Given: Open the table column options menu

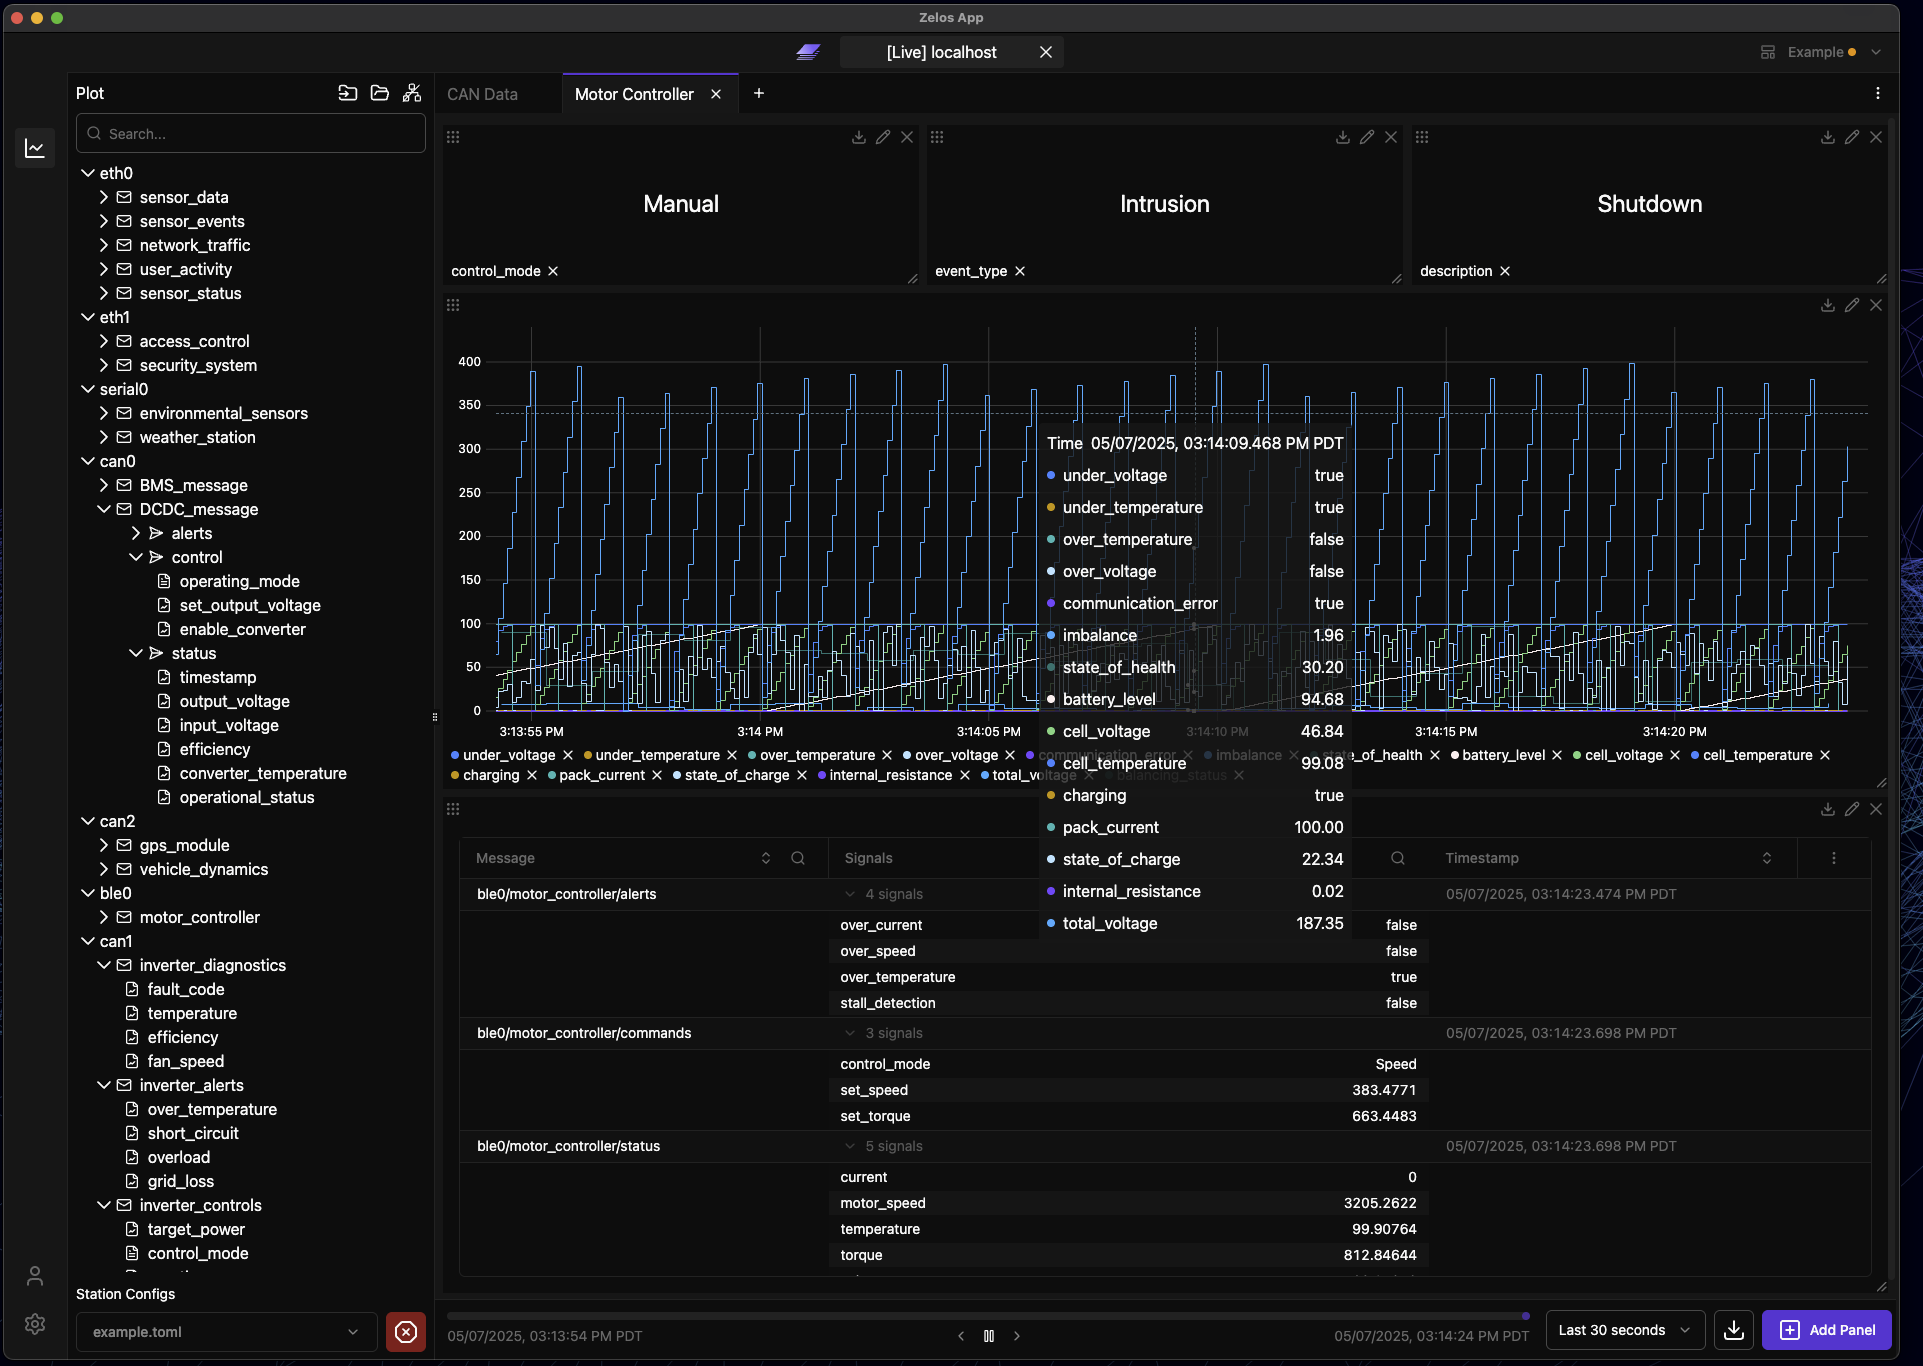Looking at the screenshot, I should (1834, 858).
